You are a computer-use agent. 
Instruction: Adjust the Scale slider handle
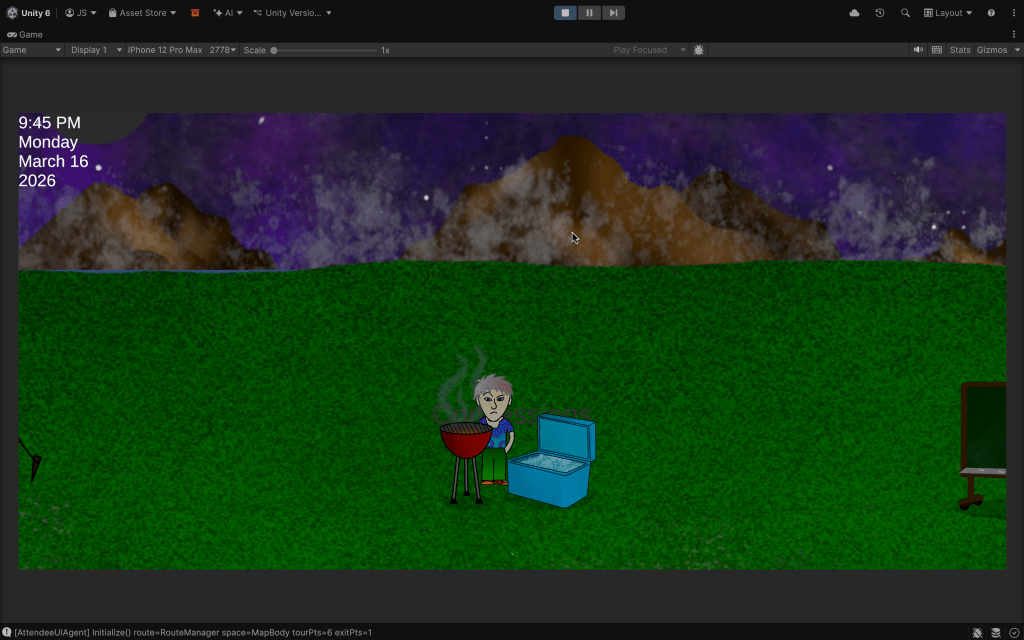(274, 50)
